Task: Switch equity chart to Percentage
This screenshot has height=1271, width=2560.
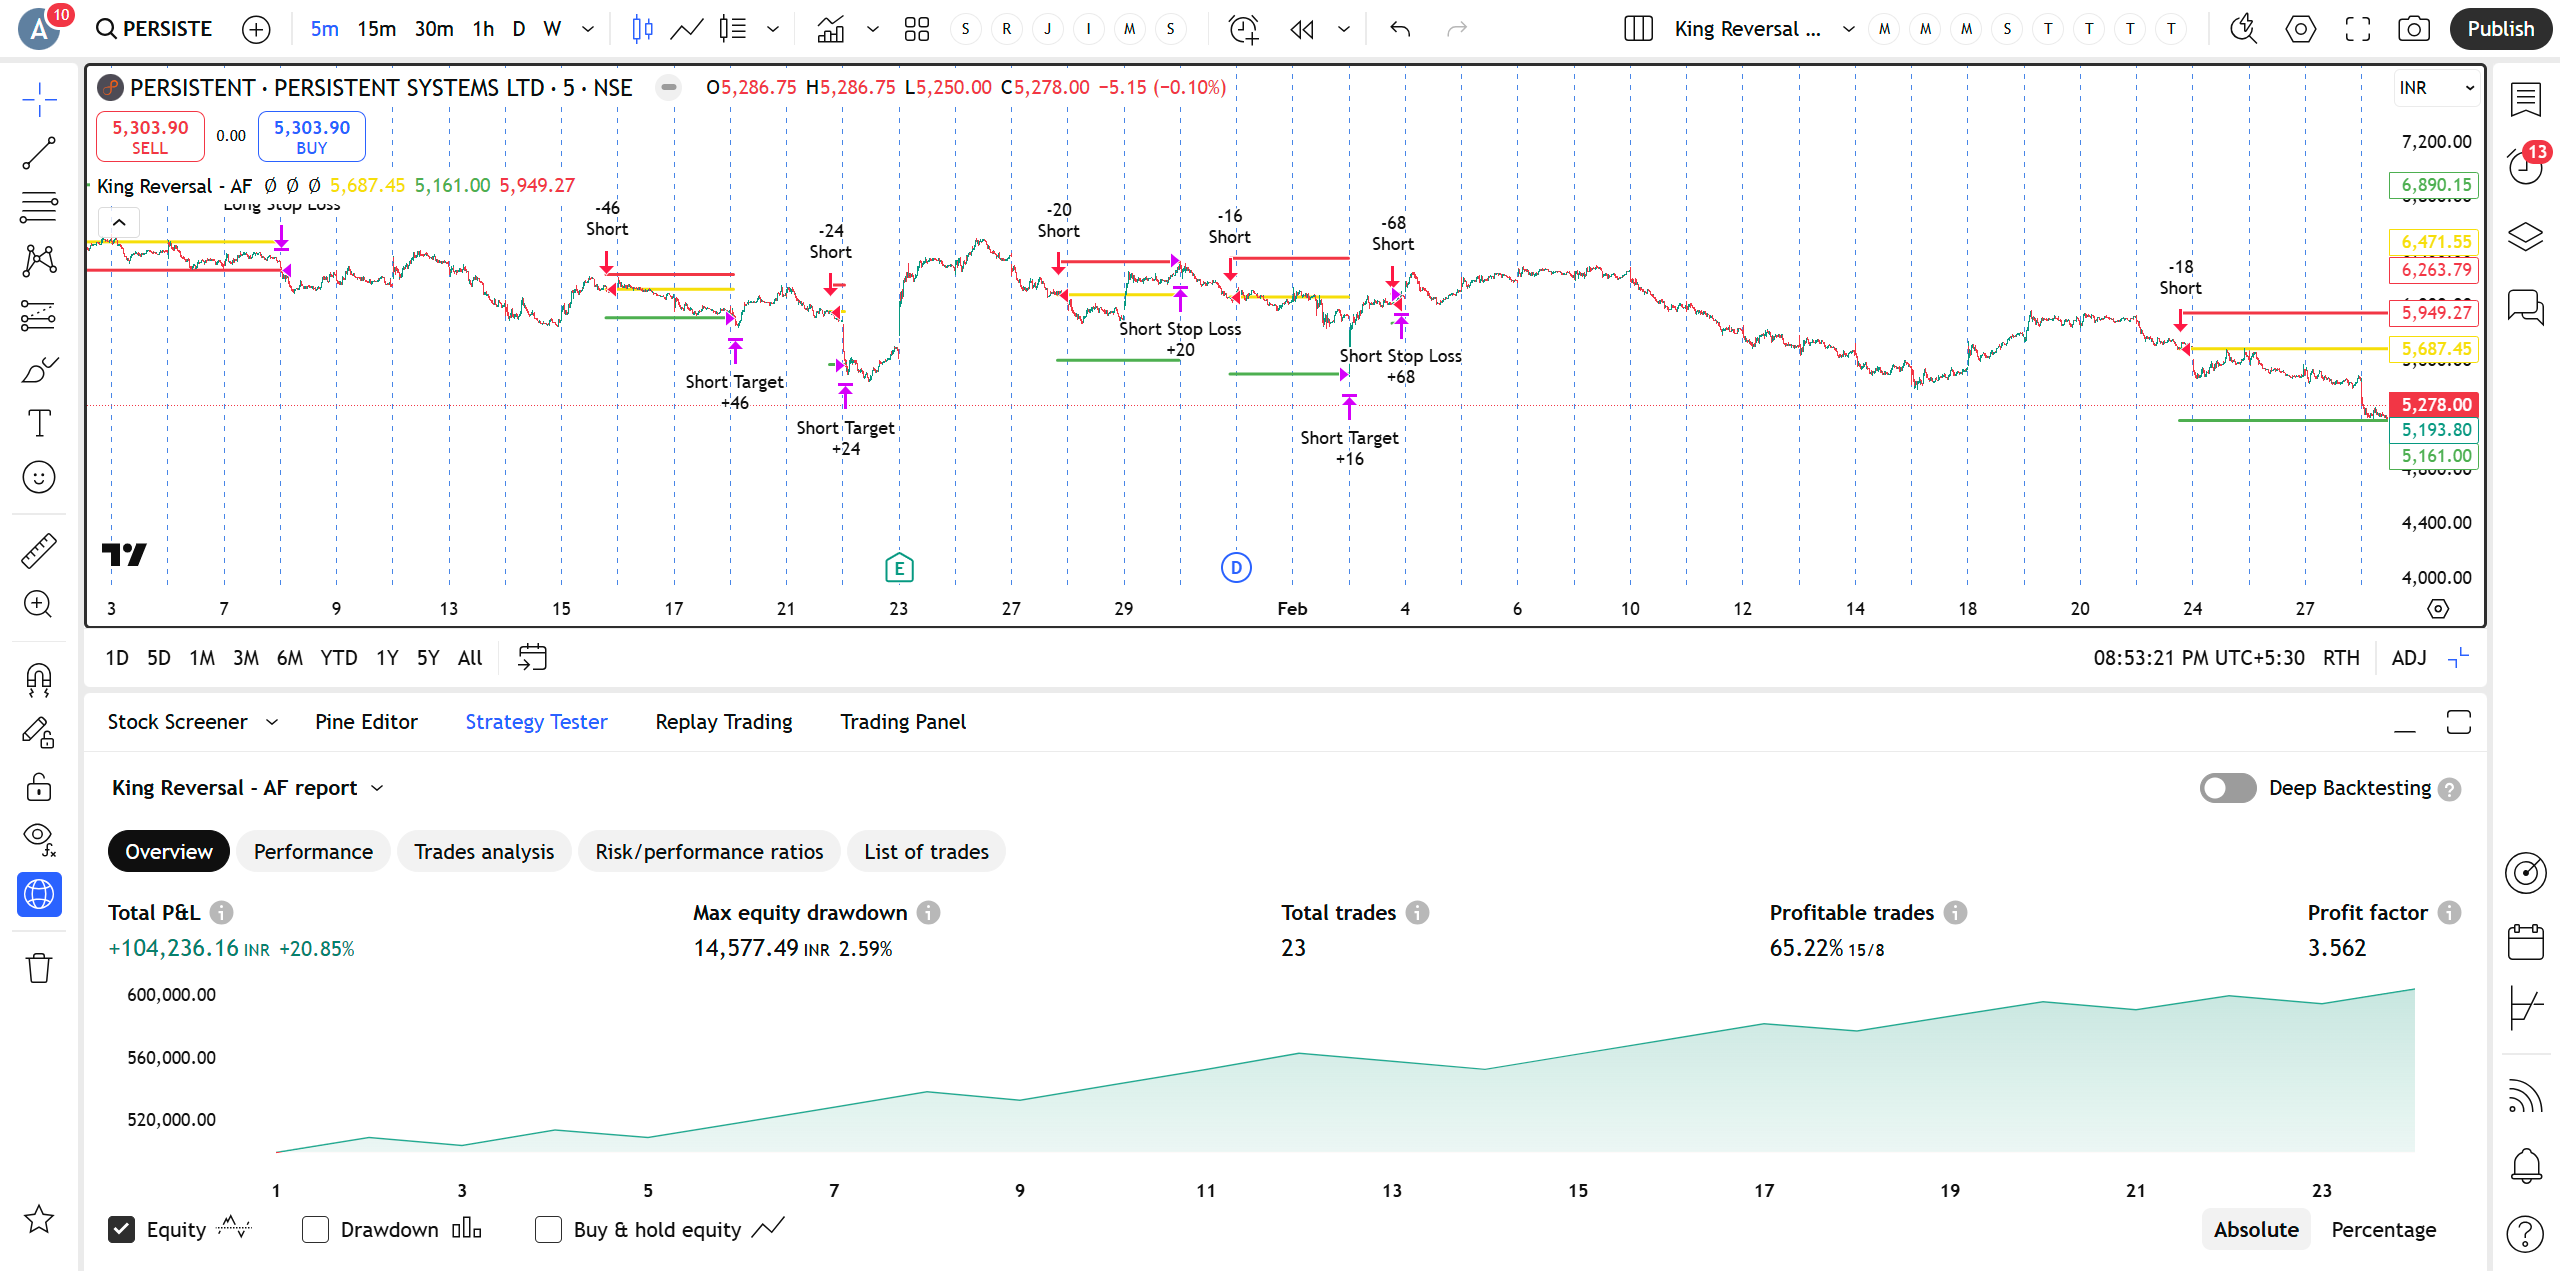Action: click(2383, 1229)
